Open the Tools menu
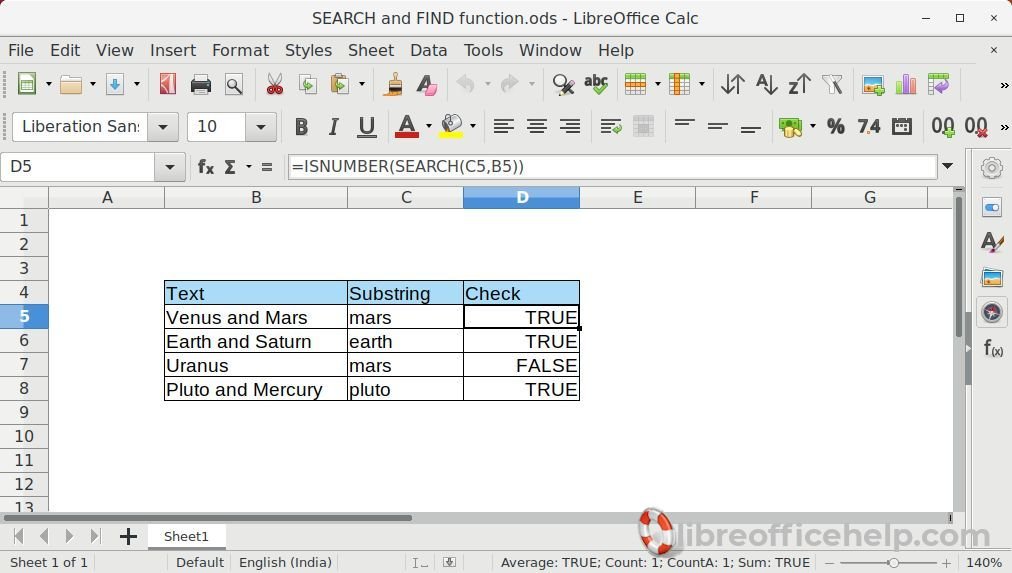The width and height of the screenshot is (1012, 573). [483, 50]
